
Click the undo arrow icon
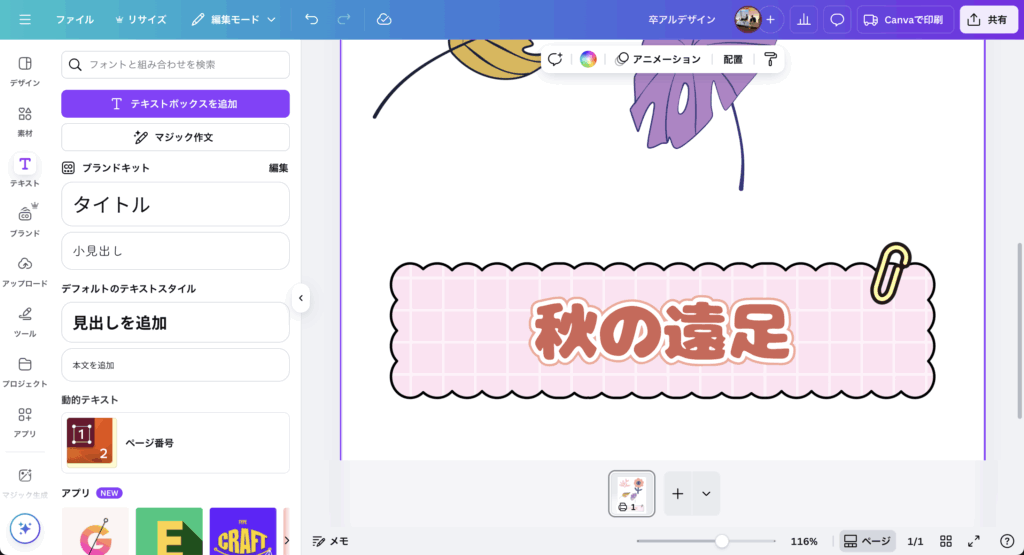point(312,19)
